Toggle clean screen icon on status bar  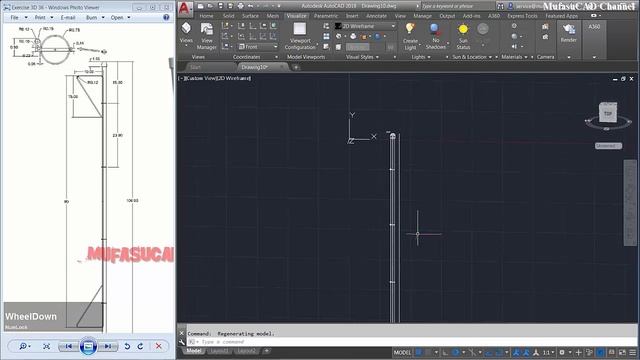pyautogui.click(x=622, y=352)
